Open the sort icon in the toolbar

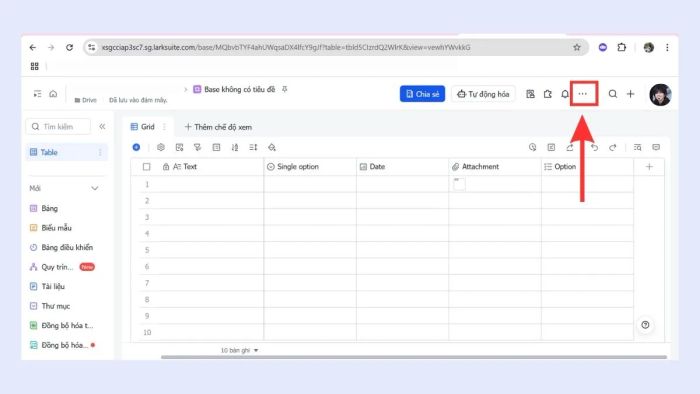(235, 147)
